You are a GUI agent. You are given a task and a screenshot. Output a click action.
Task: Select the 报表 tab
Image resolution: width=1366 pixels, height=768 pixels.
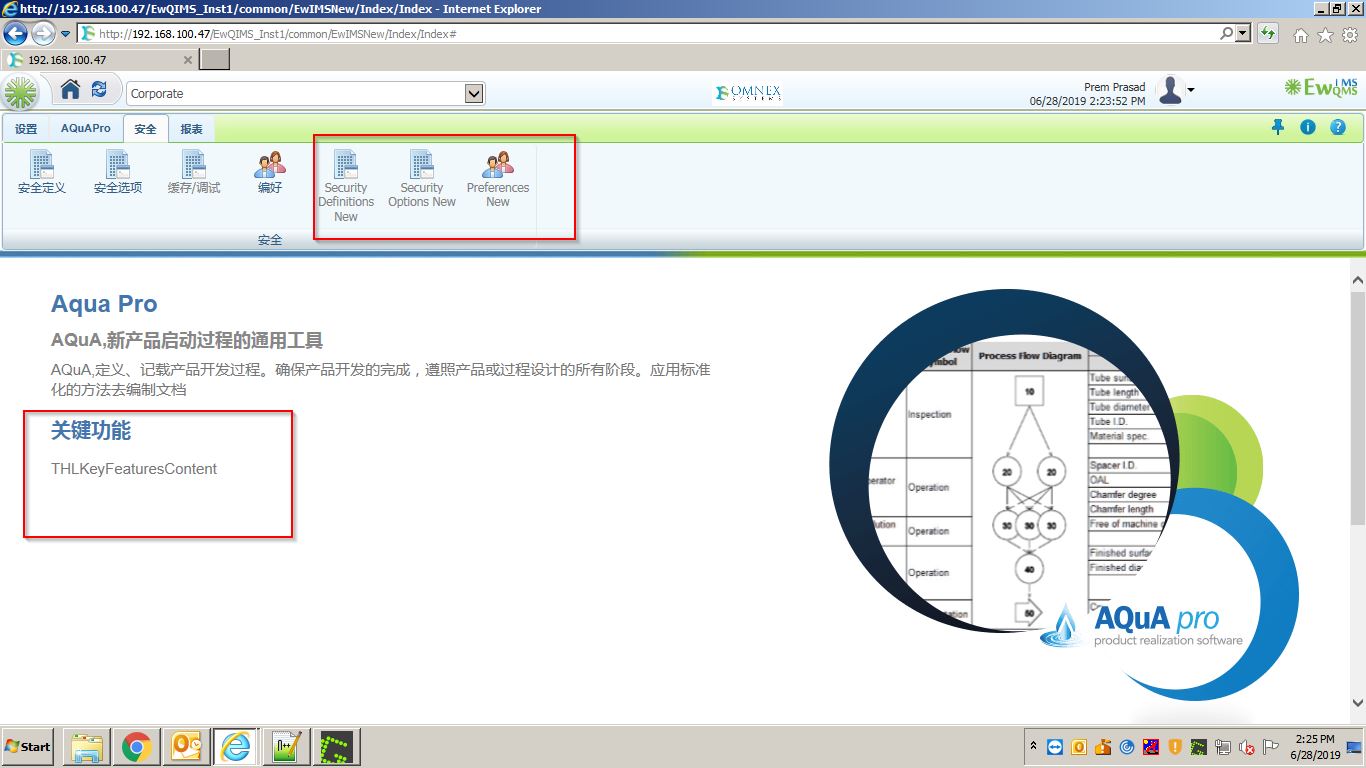(192, 129)
